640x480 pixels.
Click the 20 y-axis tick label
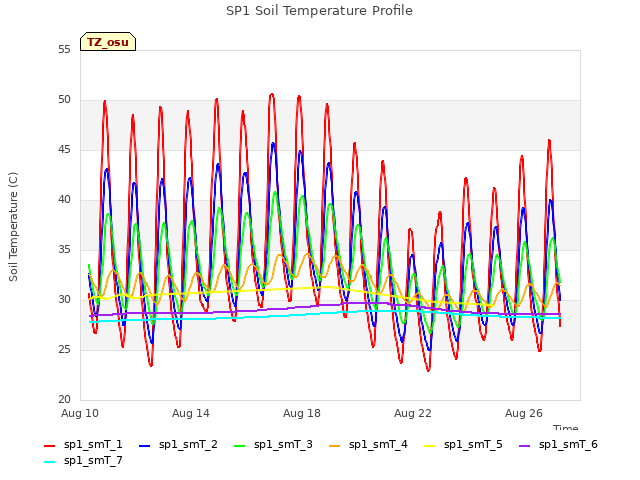coord(64,400)
